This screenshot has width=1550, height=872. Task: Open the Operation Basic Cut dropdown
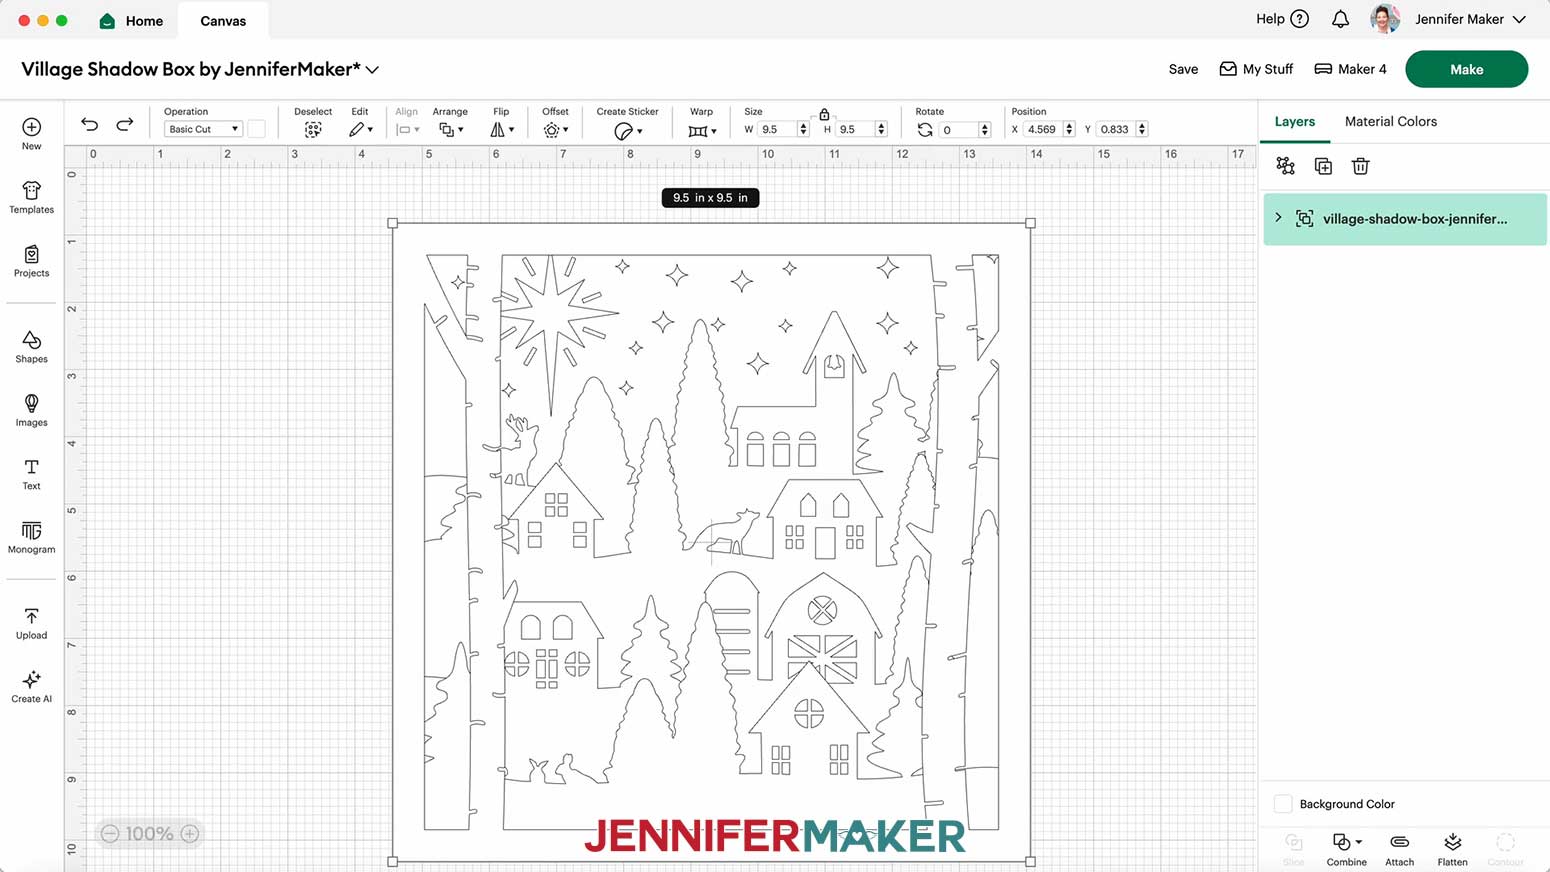pyautogui.click(x=203, y=129)
